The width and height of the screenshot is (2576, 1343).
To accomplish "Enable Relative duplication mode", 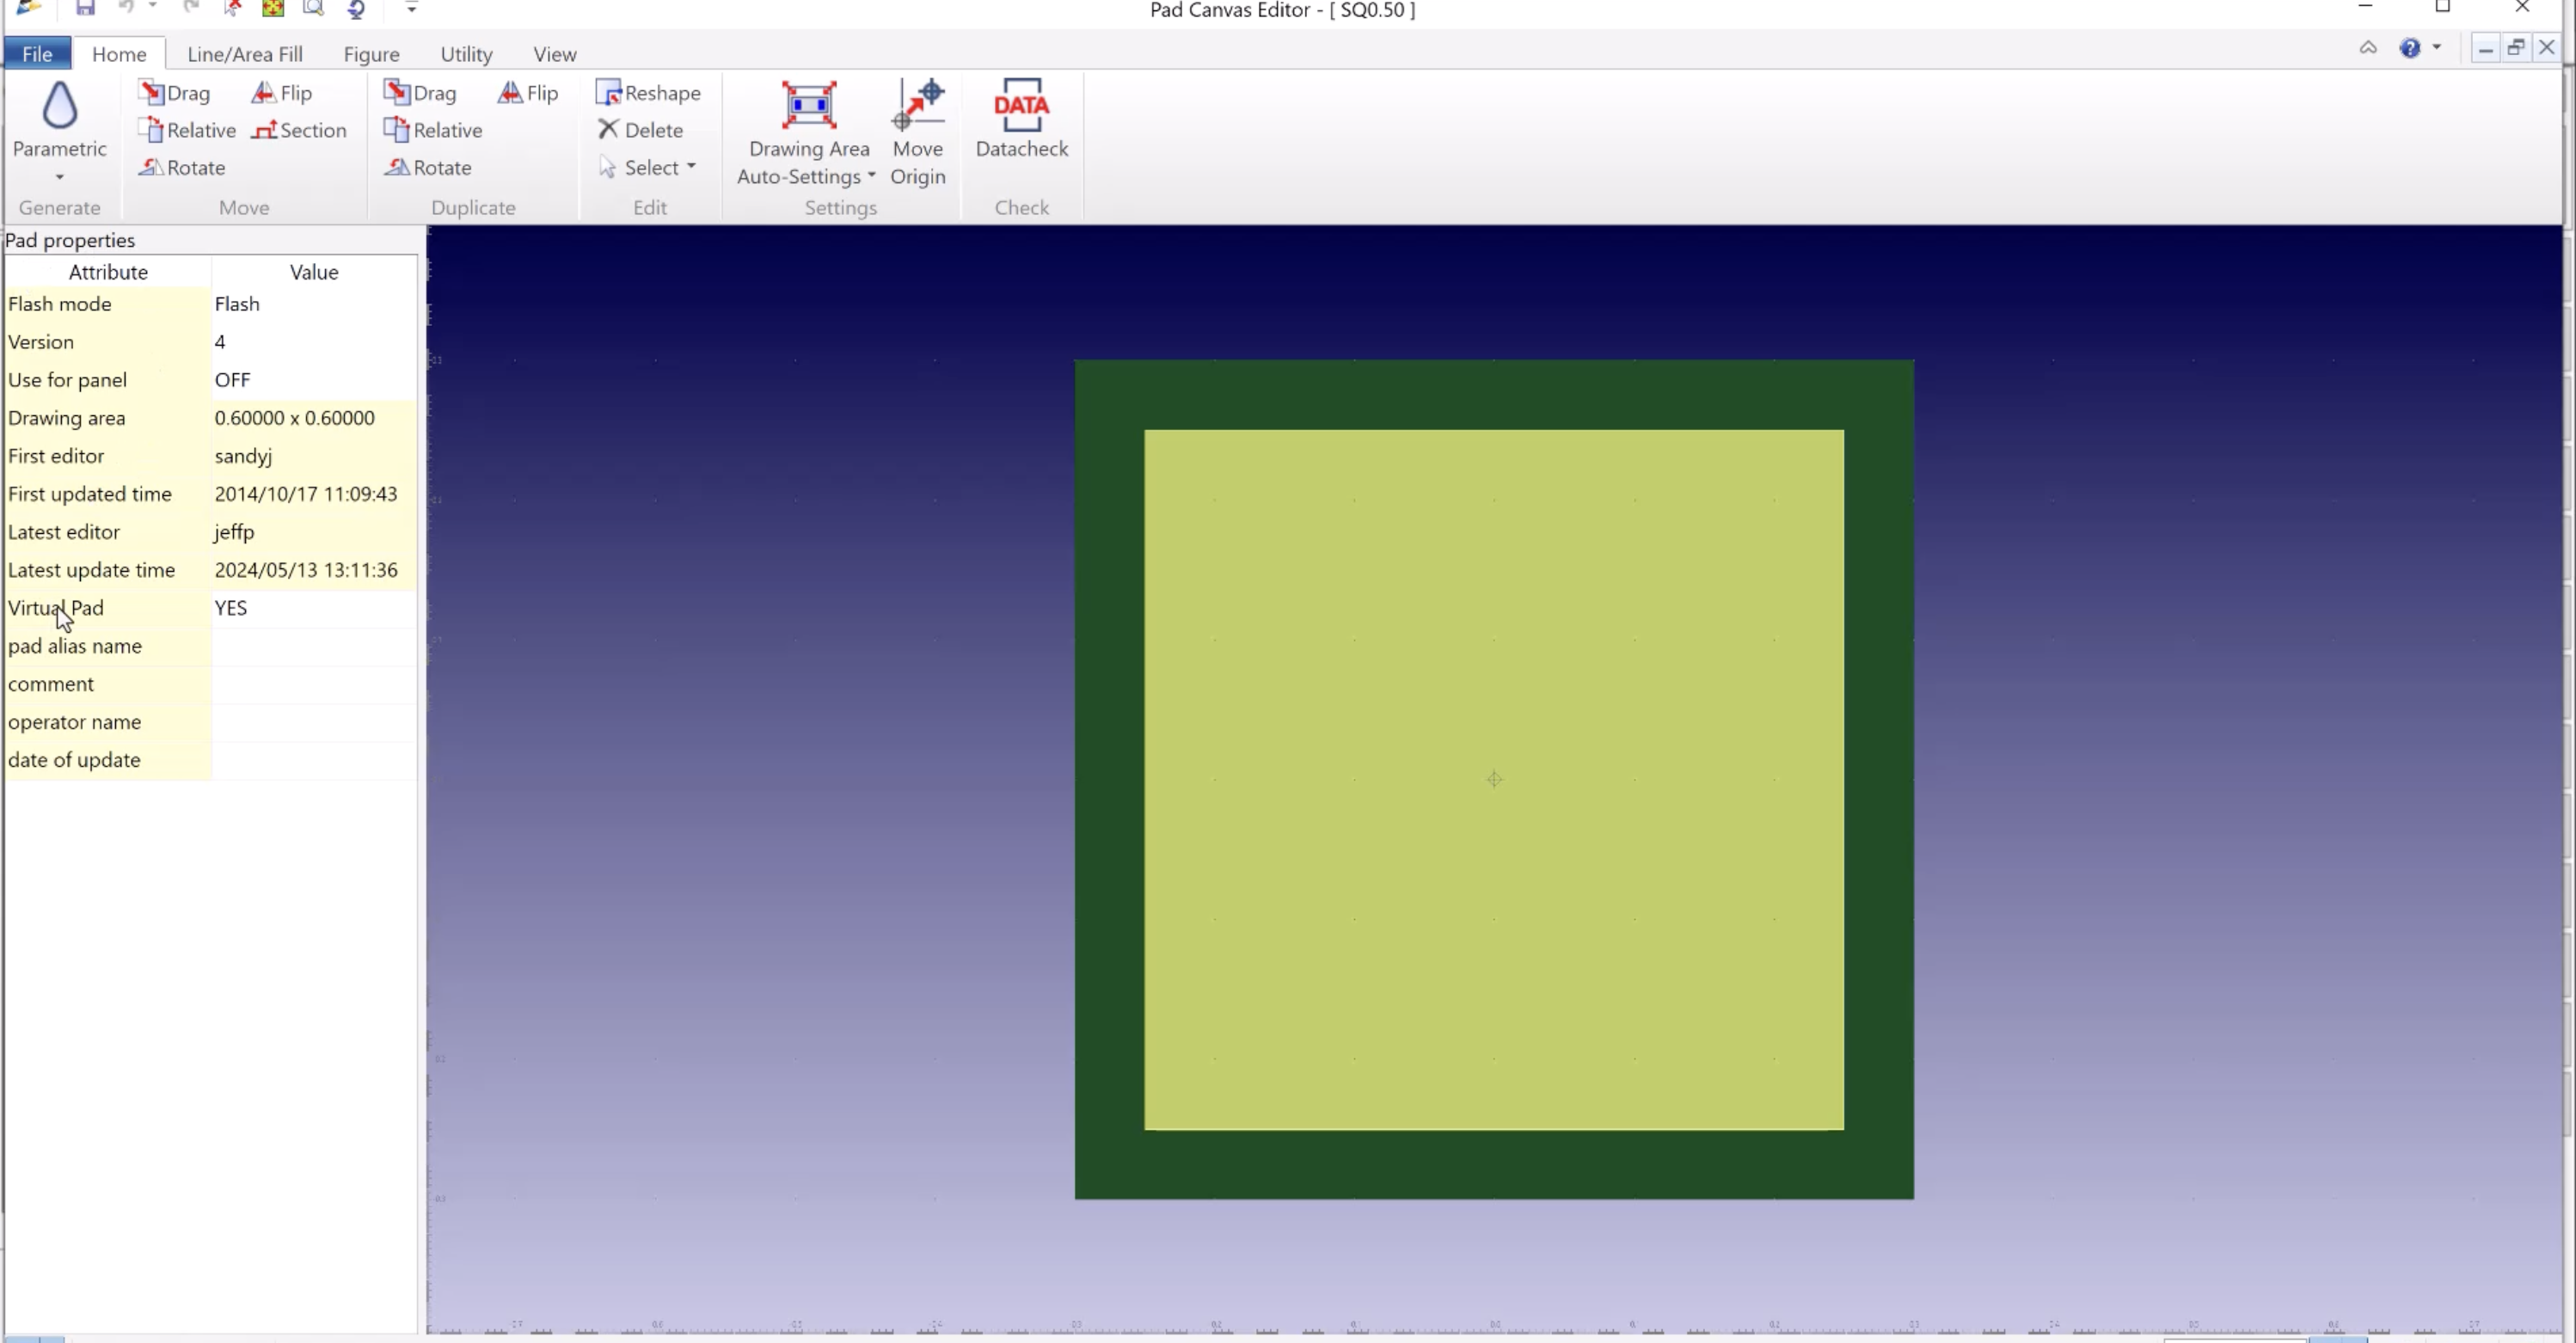I will pos(433,129).
